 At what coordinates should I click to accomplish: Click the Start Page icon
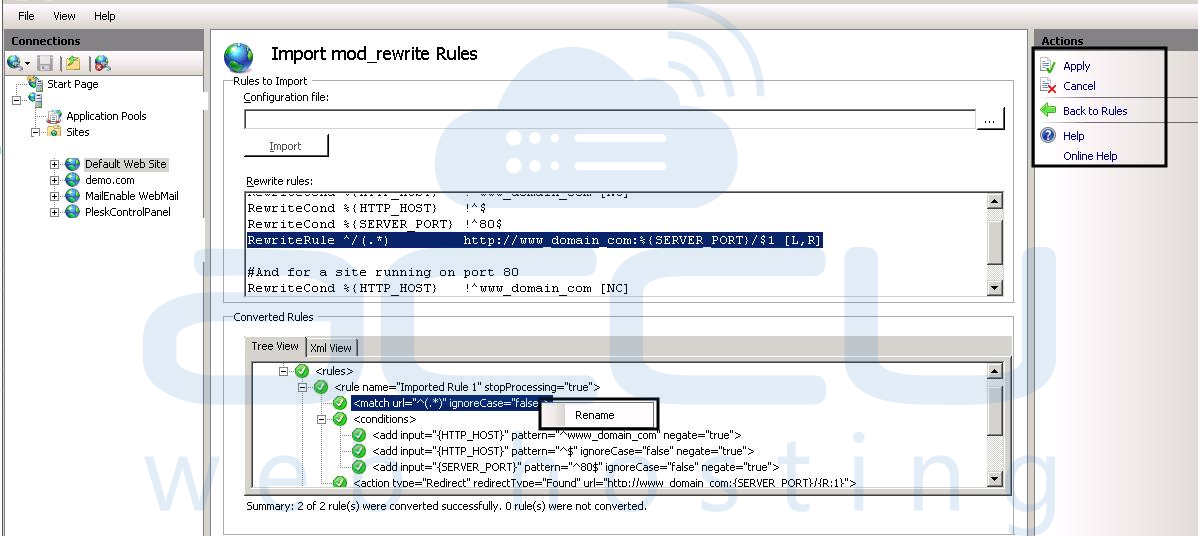click(x=35, y=83)
